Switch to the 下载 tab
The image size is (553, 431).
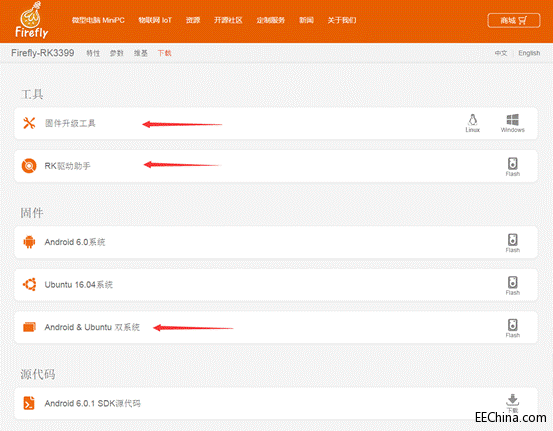pos(164,53)
